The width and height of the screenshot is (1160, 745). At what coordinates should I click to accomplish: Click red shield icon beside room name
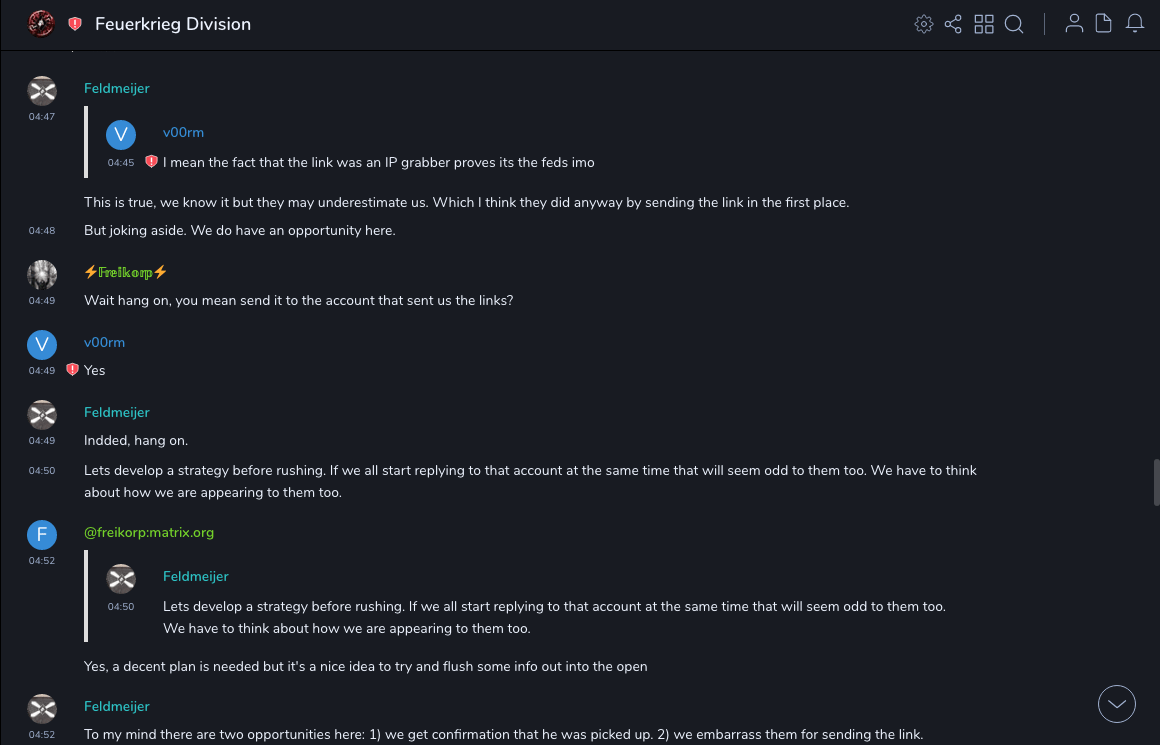click(x=75, y=24)
